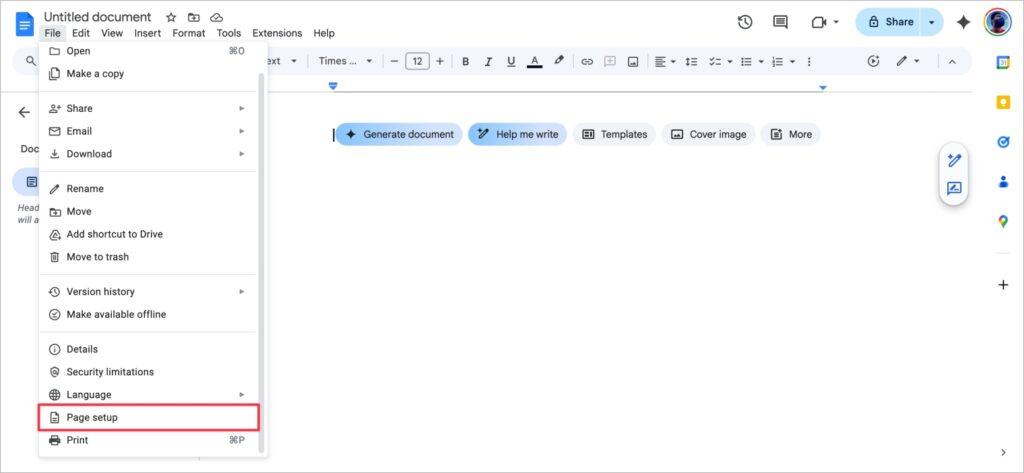Click the Share button
Viewport: 1024px width, 473px height.
point(890,22)
